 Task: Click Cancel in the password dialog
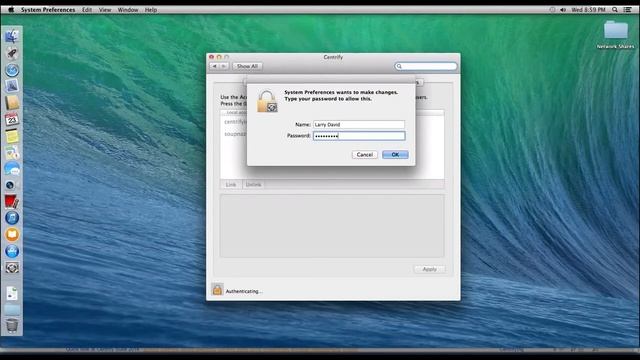[x=364, y=155]
